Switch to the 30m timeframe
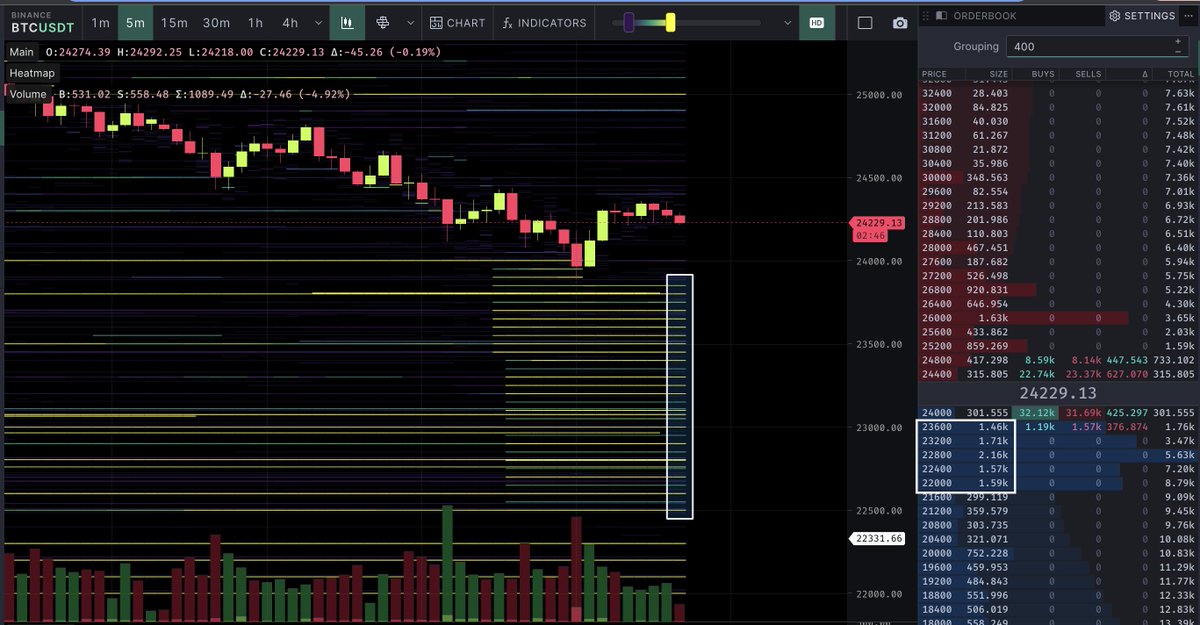 tap(216, 22)
